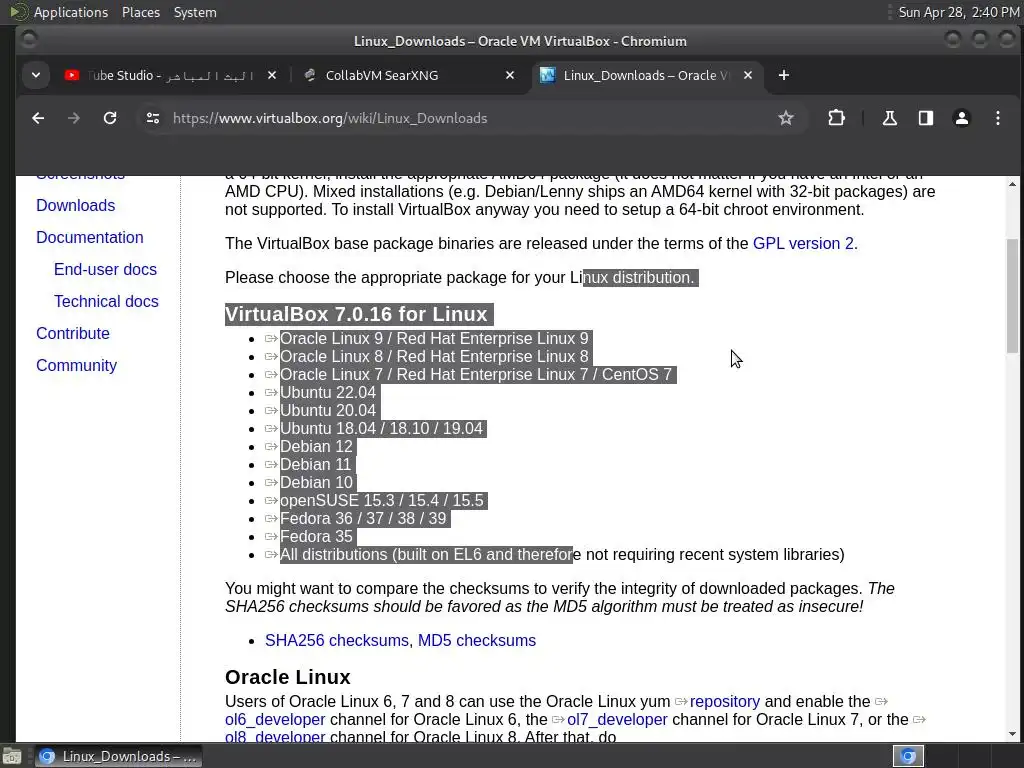The image size is (1024, 768).
Task: Close the YouTube Studio tab
Action: click(272, 76)
